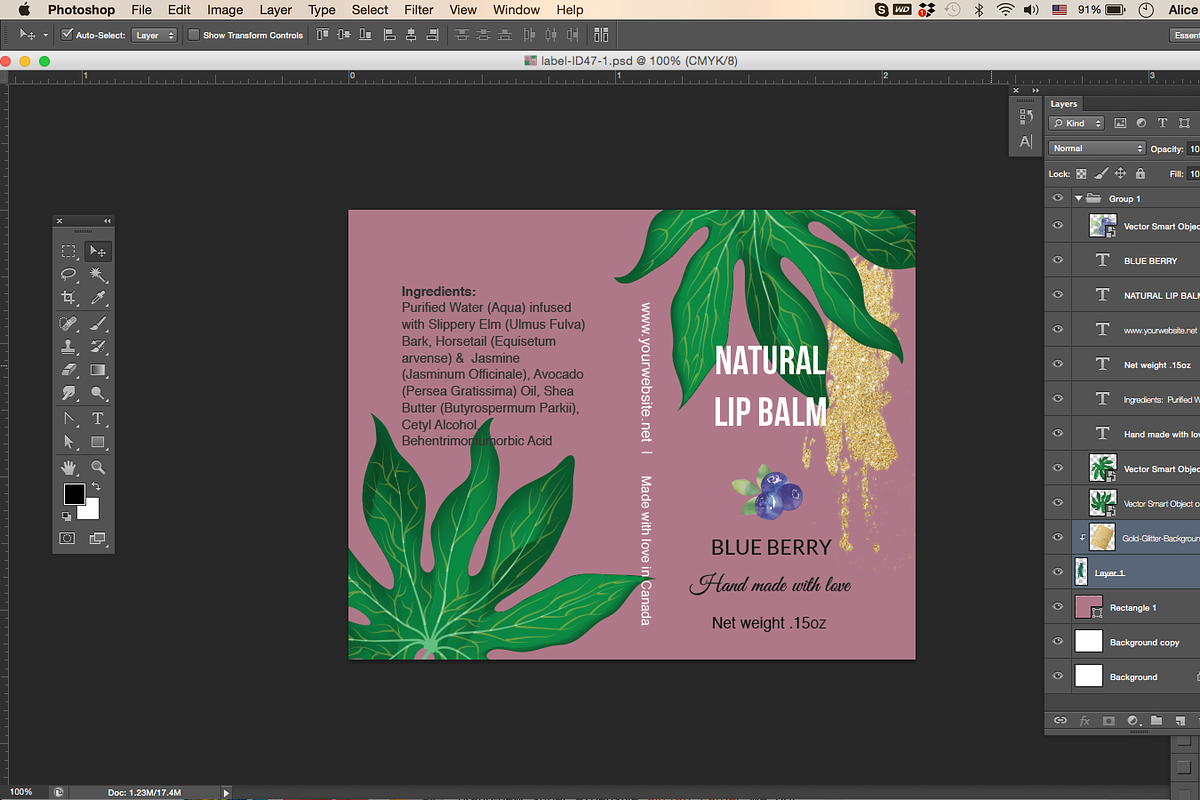Swap foreground and background colors
Image resolution: width=1200 pixels, height=800 pixels.
click(96, 487)
